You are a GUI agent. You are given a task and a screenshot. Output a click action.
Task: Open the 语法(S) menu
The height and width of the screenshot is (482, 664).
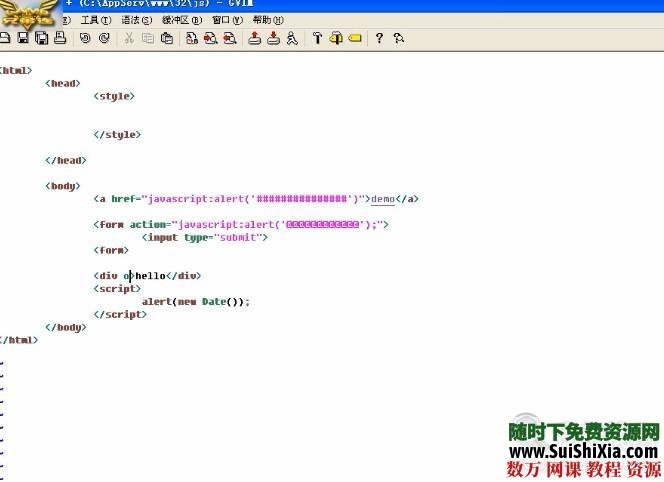tap(137, 20)
